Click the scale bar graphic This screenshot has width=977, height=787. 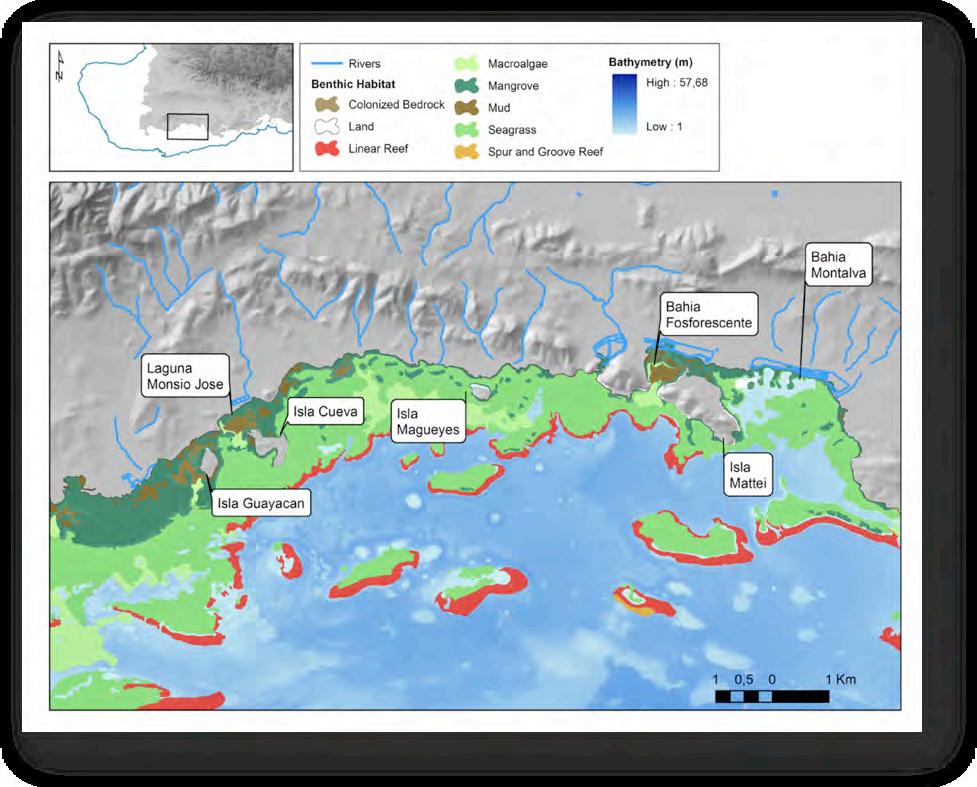click(x=772, y=696)
